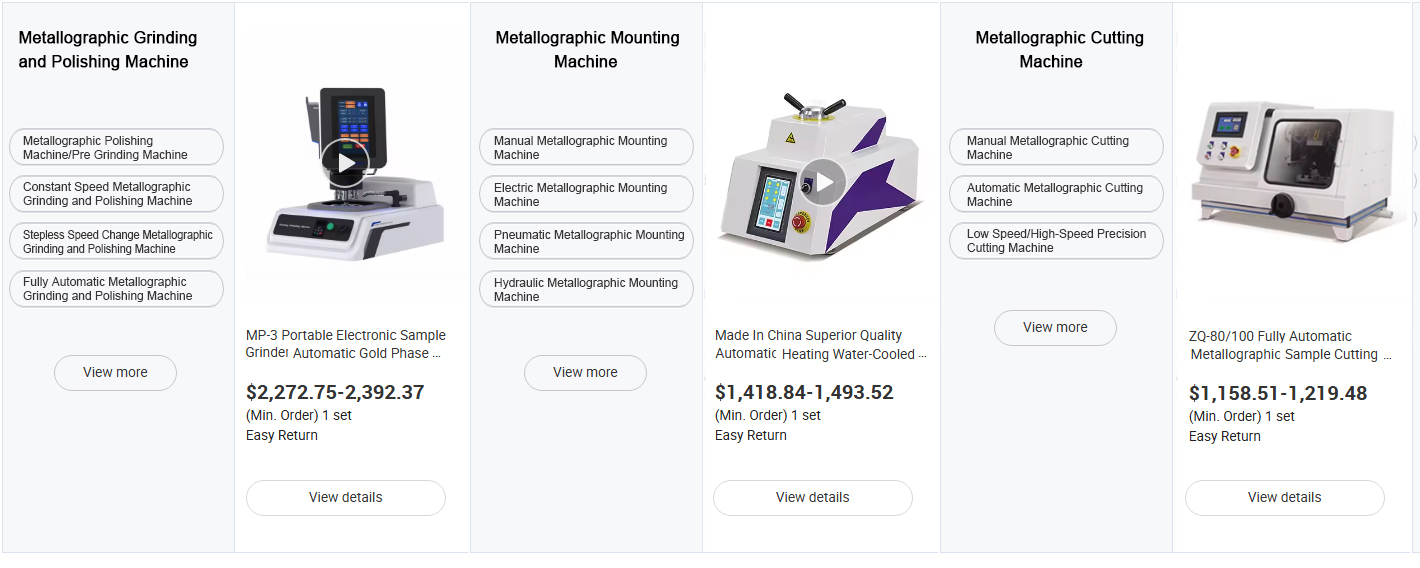Select Metallographic Polishing Machine/Pre Grinding Machine
1420x568 pixels.
click(116, 148)
